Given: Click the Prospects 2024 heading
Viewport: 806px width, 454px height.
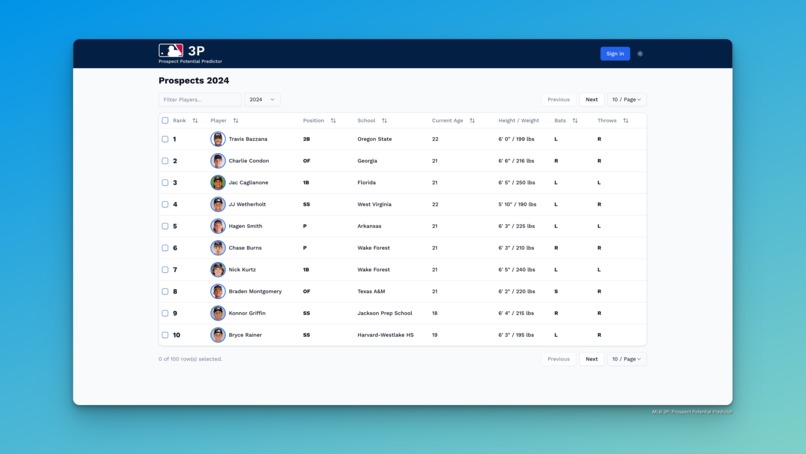Looking at the screenshot, I should click(x=194, y=80).
